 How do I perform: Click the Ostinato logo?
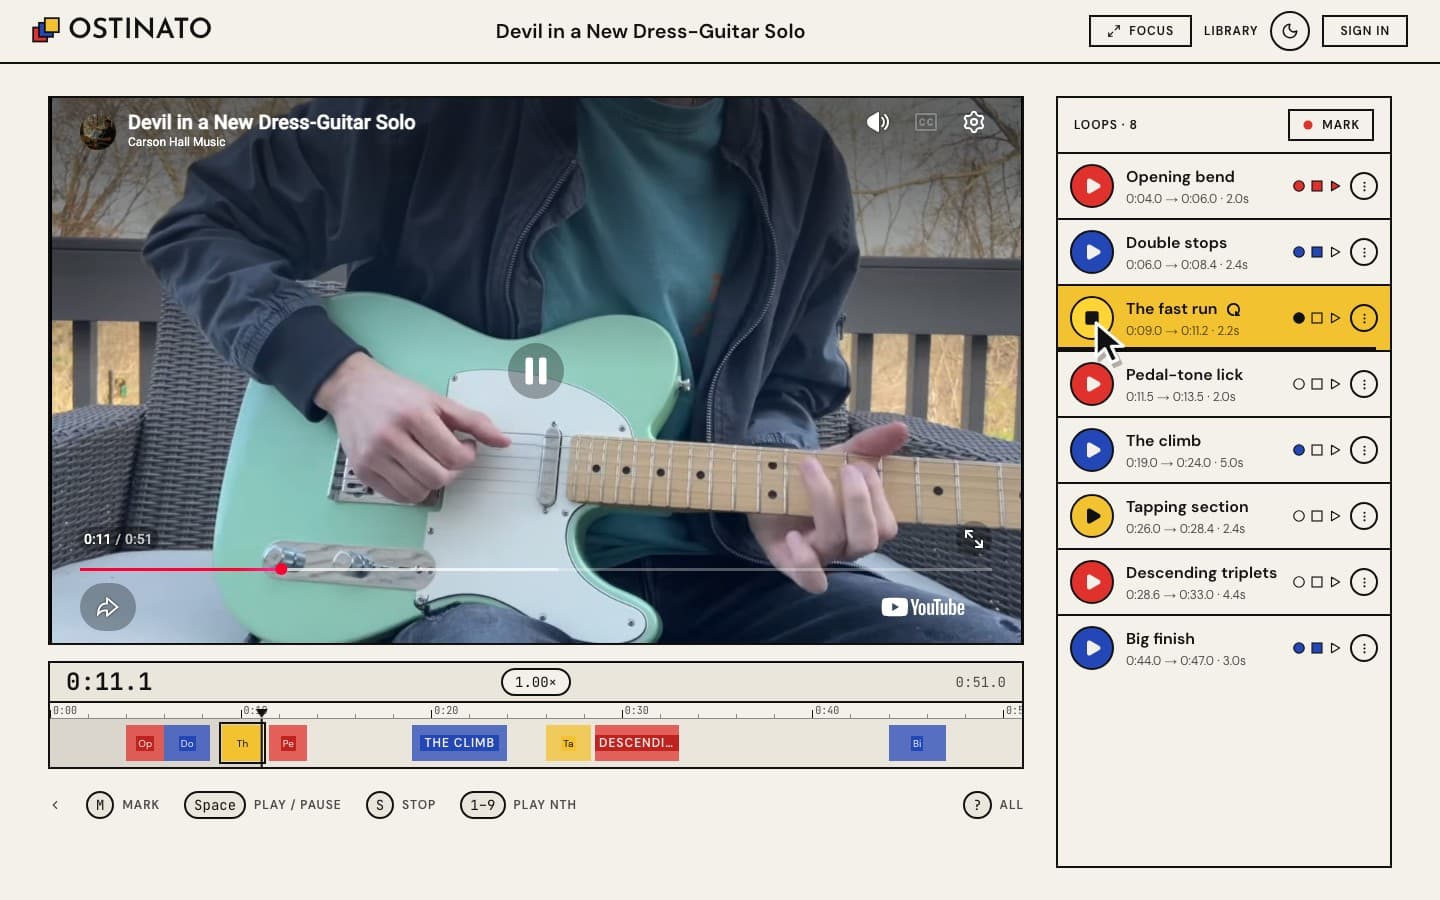(x=122, y=28)
